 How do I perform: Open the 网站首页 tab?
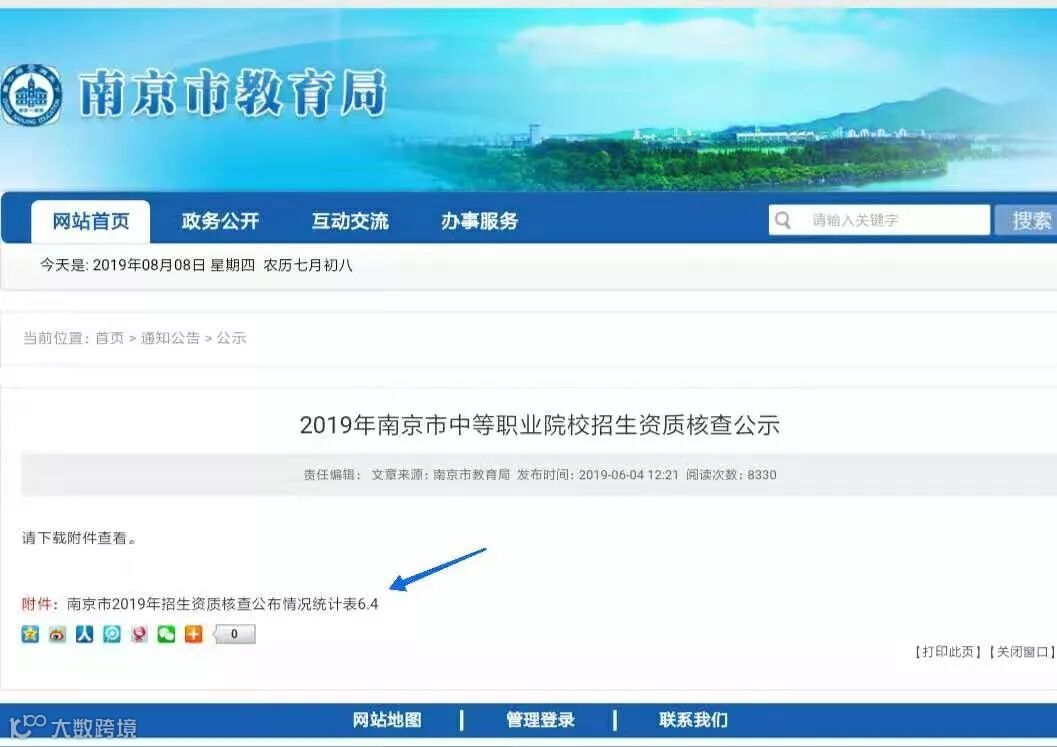tap(91, 221)
